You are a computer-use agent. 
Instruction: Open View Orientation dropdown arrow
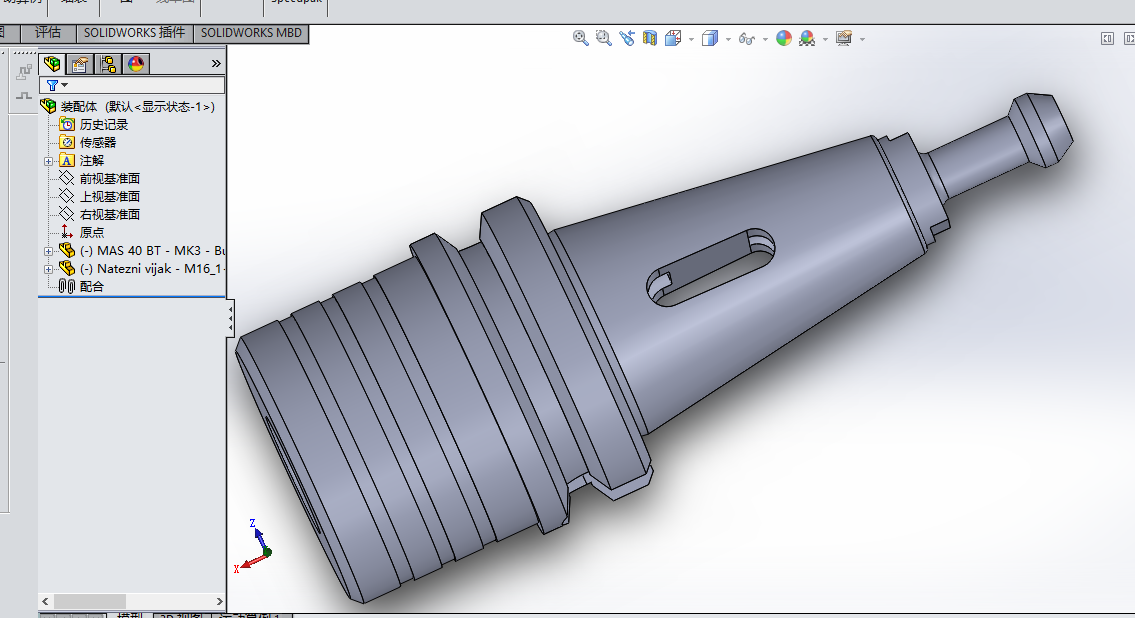(691, 39)
